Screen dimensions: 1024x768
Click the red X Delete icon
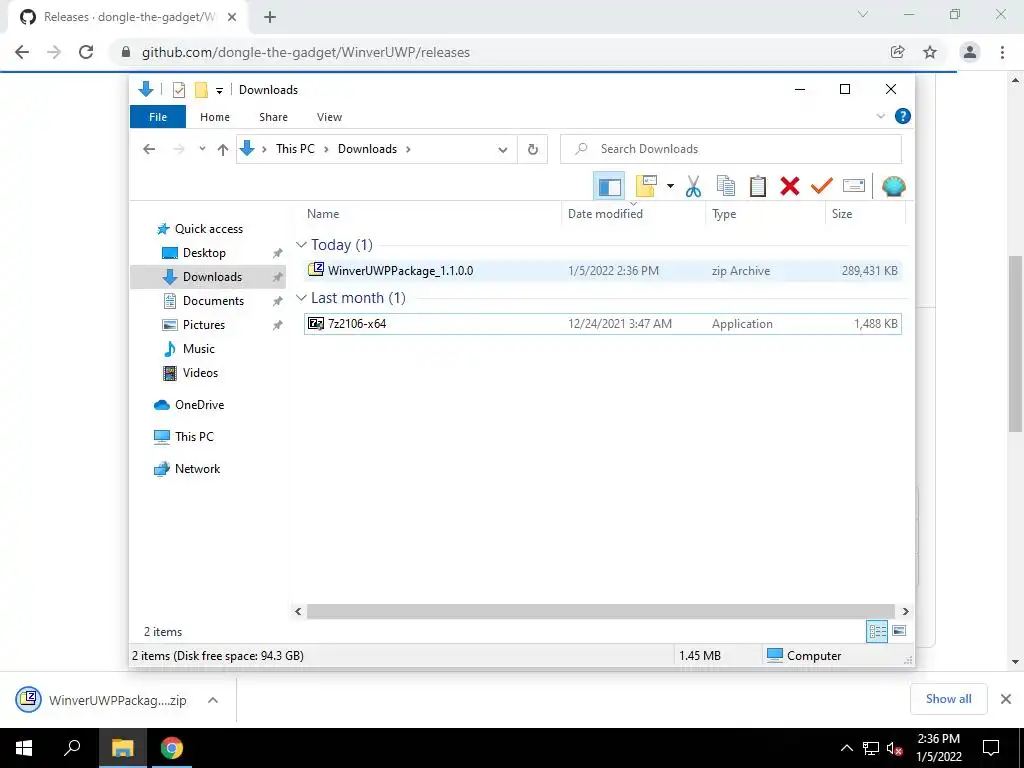(x=790, y=186)
